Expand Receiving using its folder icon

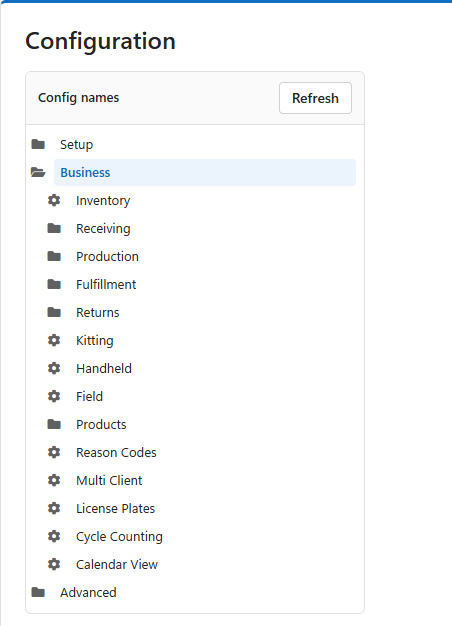[x=54, y=228]
